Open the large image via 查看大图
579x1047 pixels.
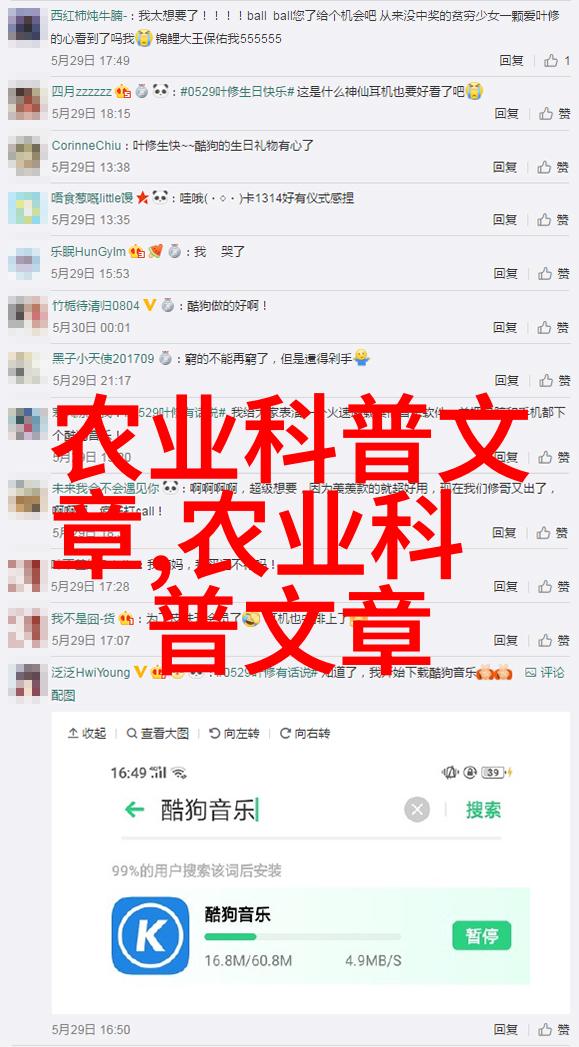158,733
